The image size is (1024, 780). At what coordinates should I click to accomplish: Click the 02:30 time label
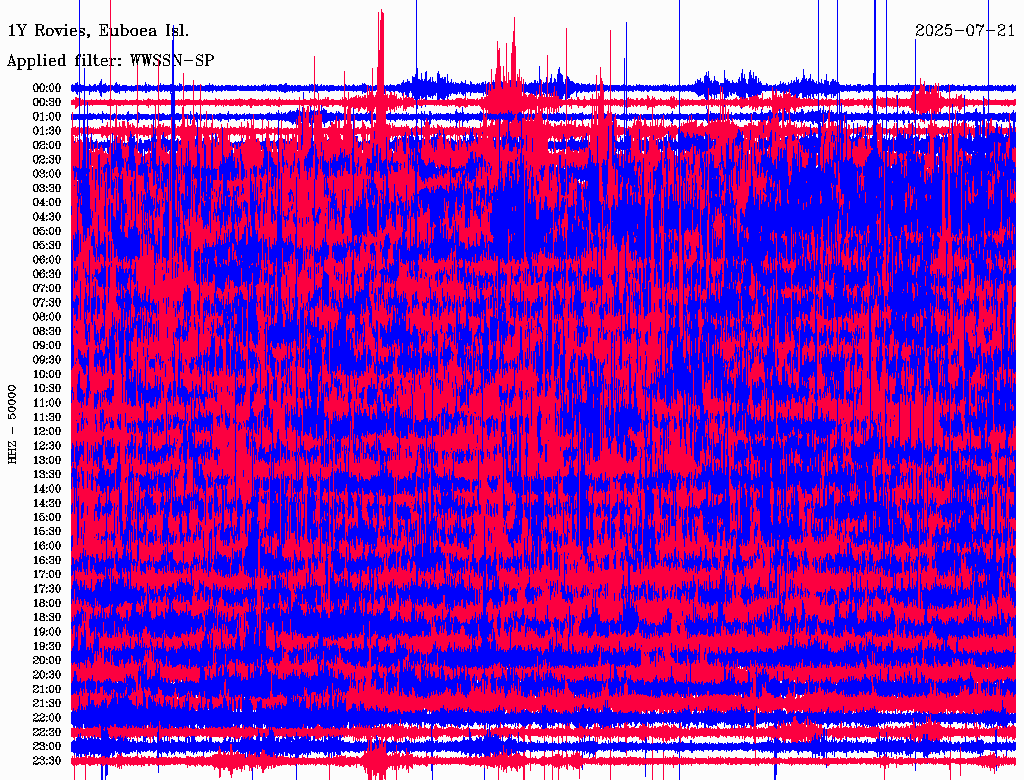coord(47,159)
